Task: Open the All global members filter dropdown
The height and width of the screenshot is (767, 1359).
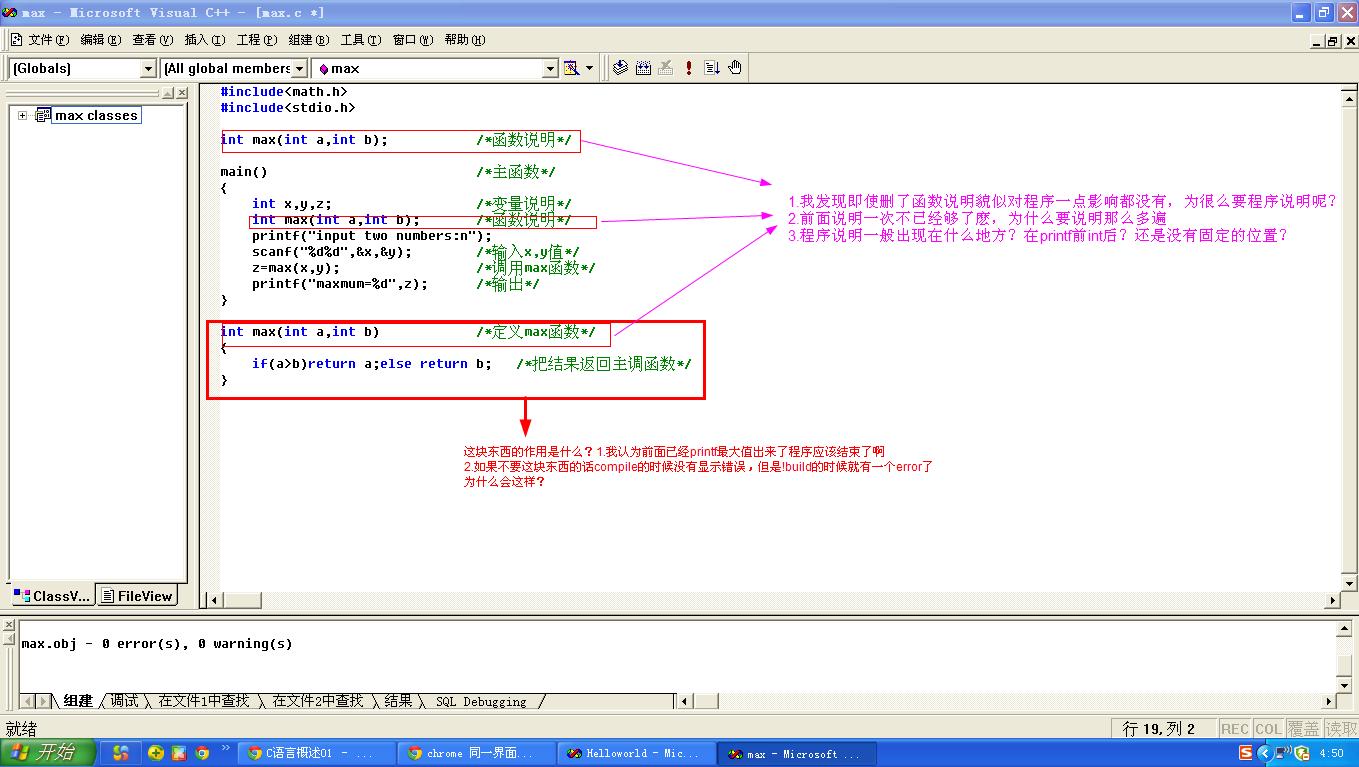Action: point(299,68)
